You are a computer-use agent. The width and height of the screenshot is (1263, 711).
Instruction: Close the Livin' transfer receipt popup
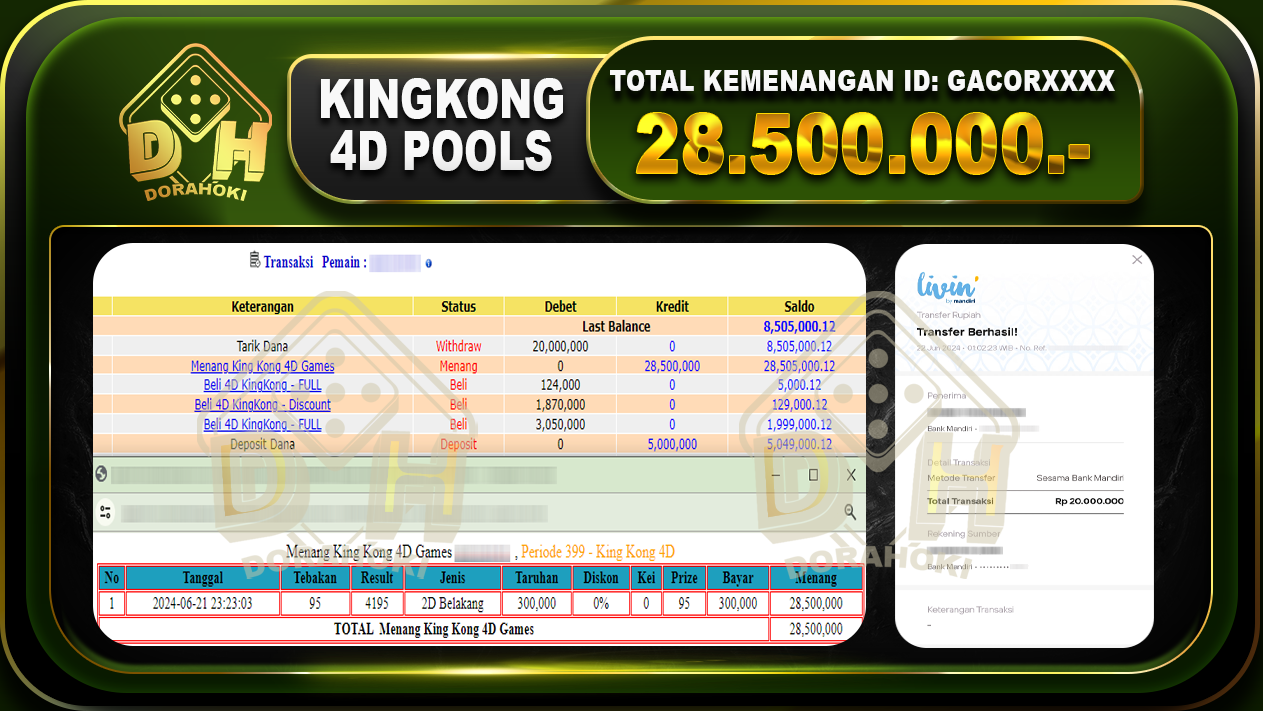click(1136, 259)
